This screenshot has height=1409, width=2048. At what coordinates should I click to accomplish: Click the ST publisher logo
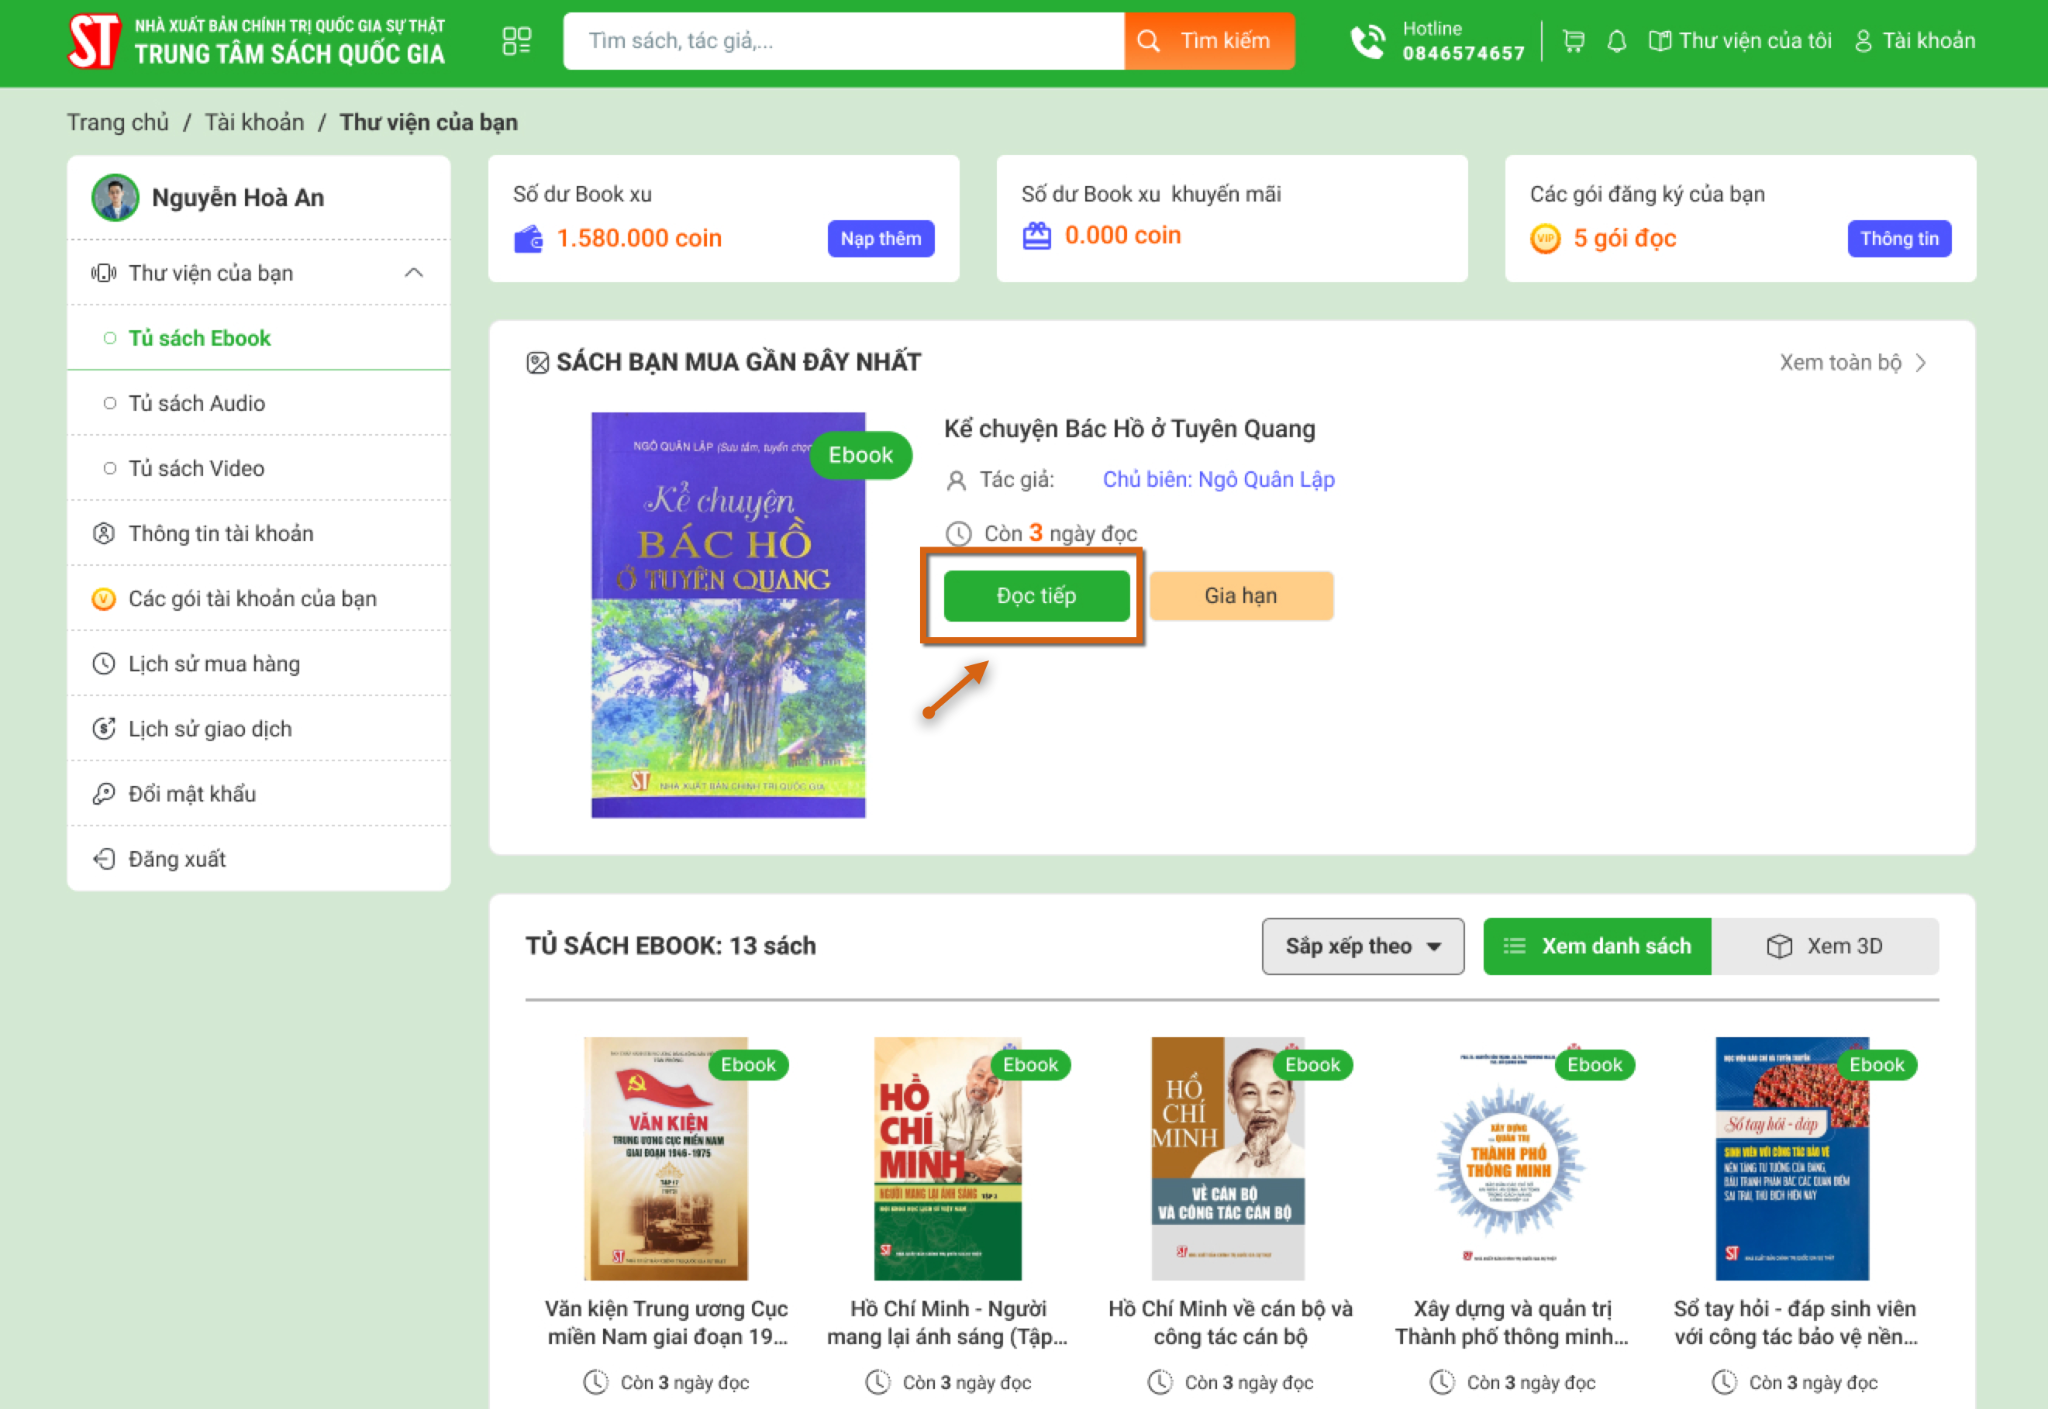point(94,41)
